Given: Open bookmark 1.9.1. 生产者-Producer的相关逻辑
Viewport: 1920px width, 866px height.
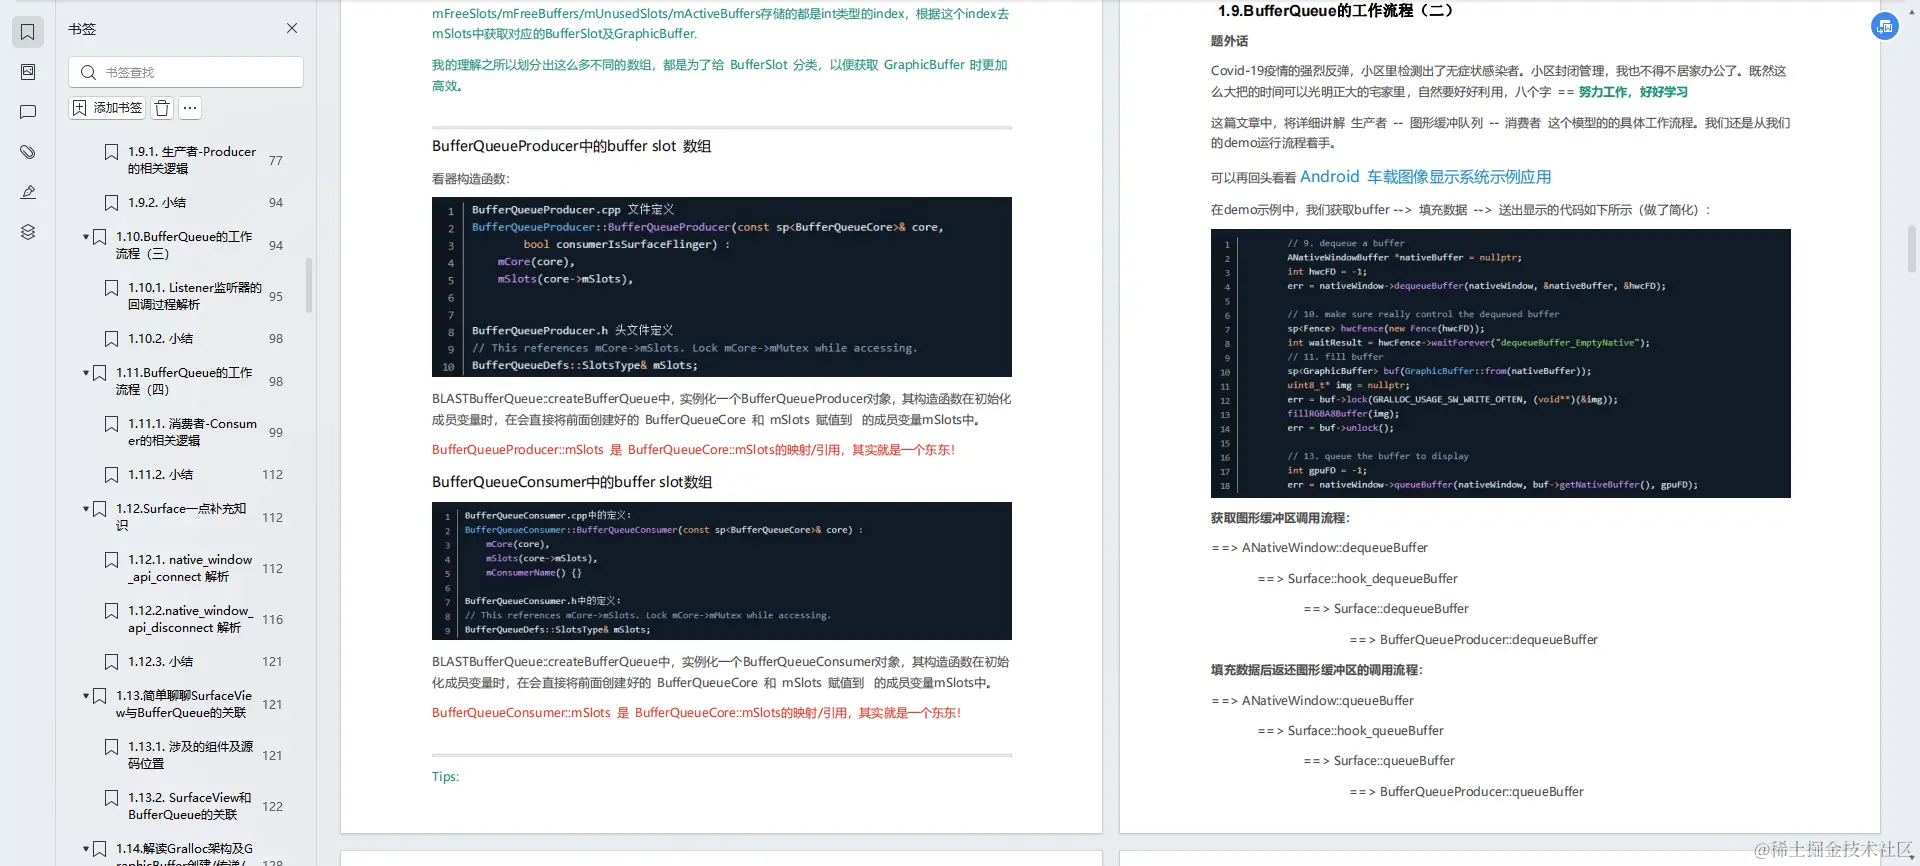Looking at the screenshot, I should click(x=192, y=160).
